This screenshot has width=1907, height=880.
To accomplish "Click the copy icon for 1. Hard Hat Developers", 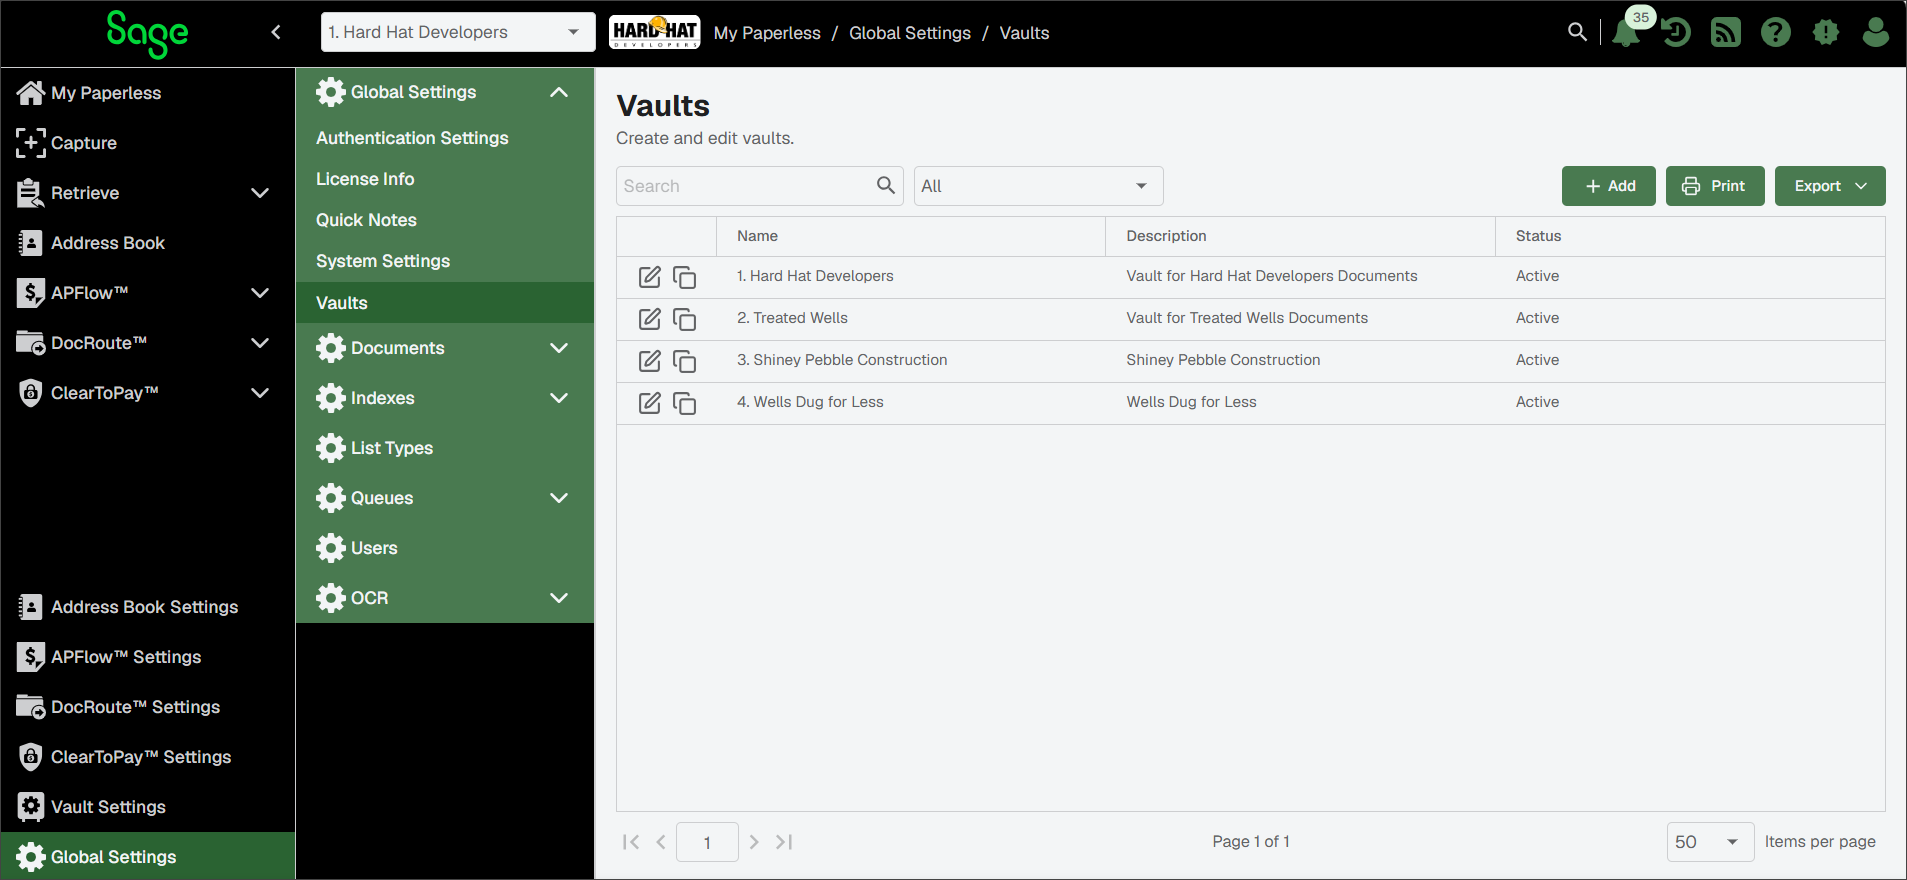I will click(684, 277).
